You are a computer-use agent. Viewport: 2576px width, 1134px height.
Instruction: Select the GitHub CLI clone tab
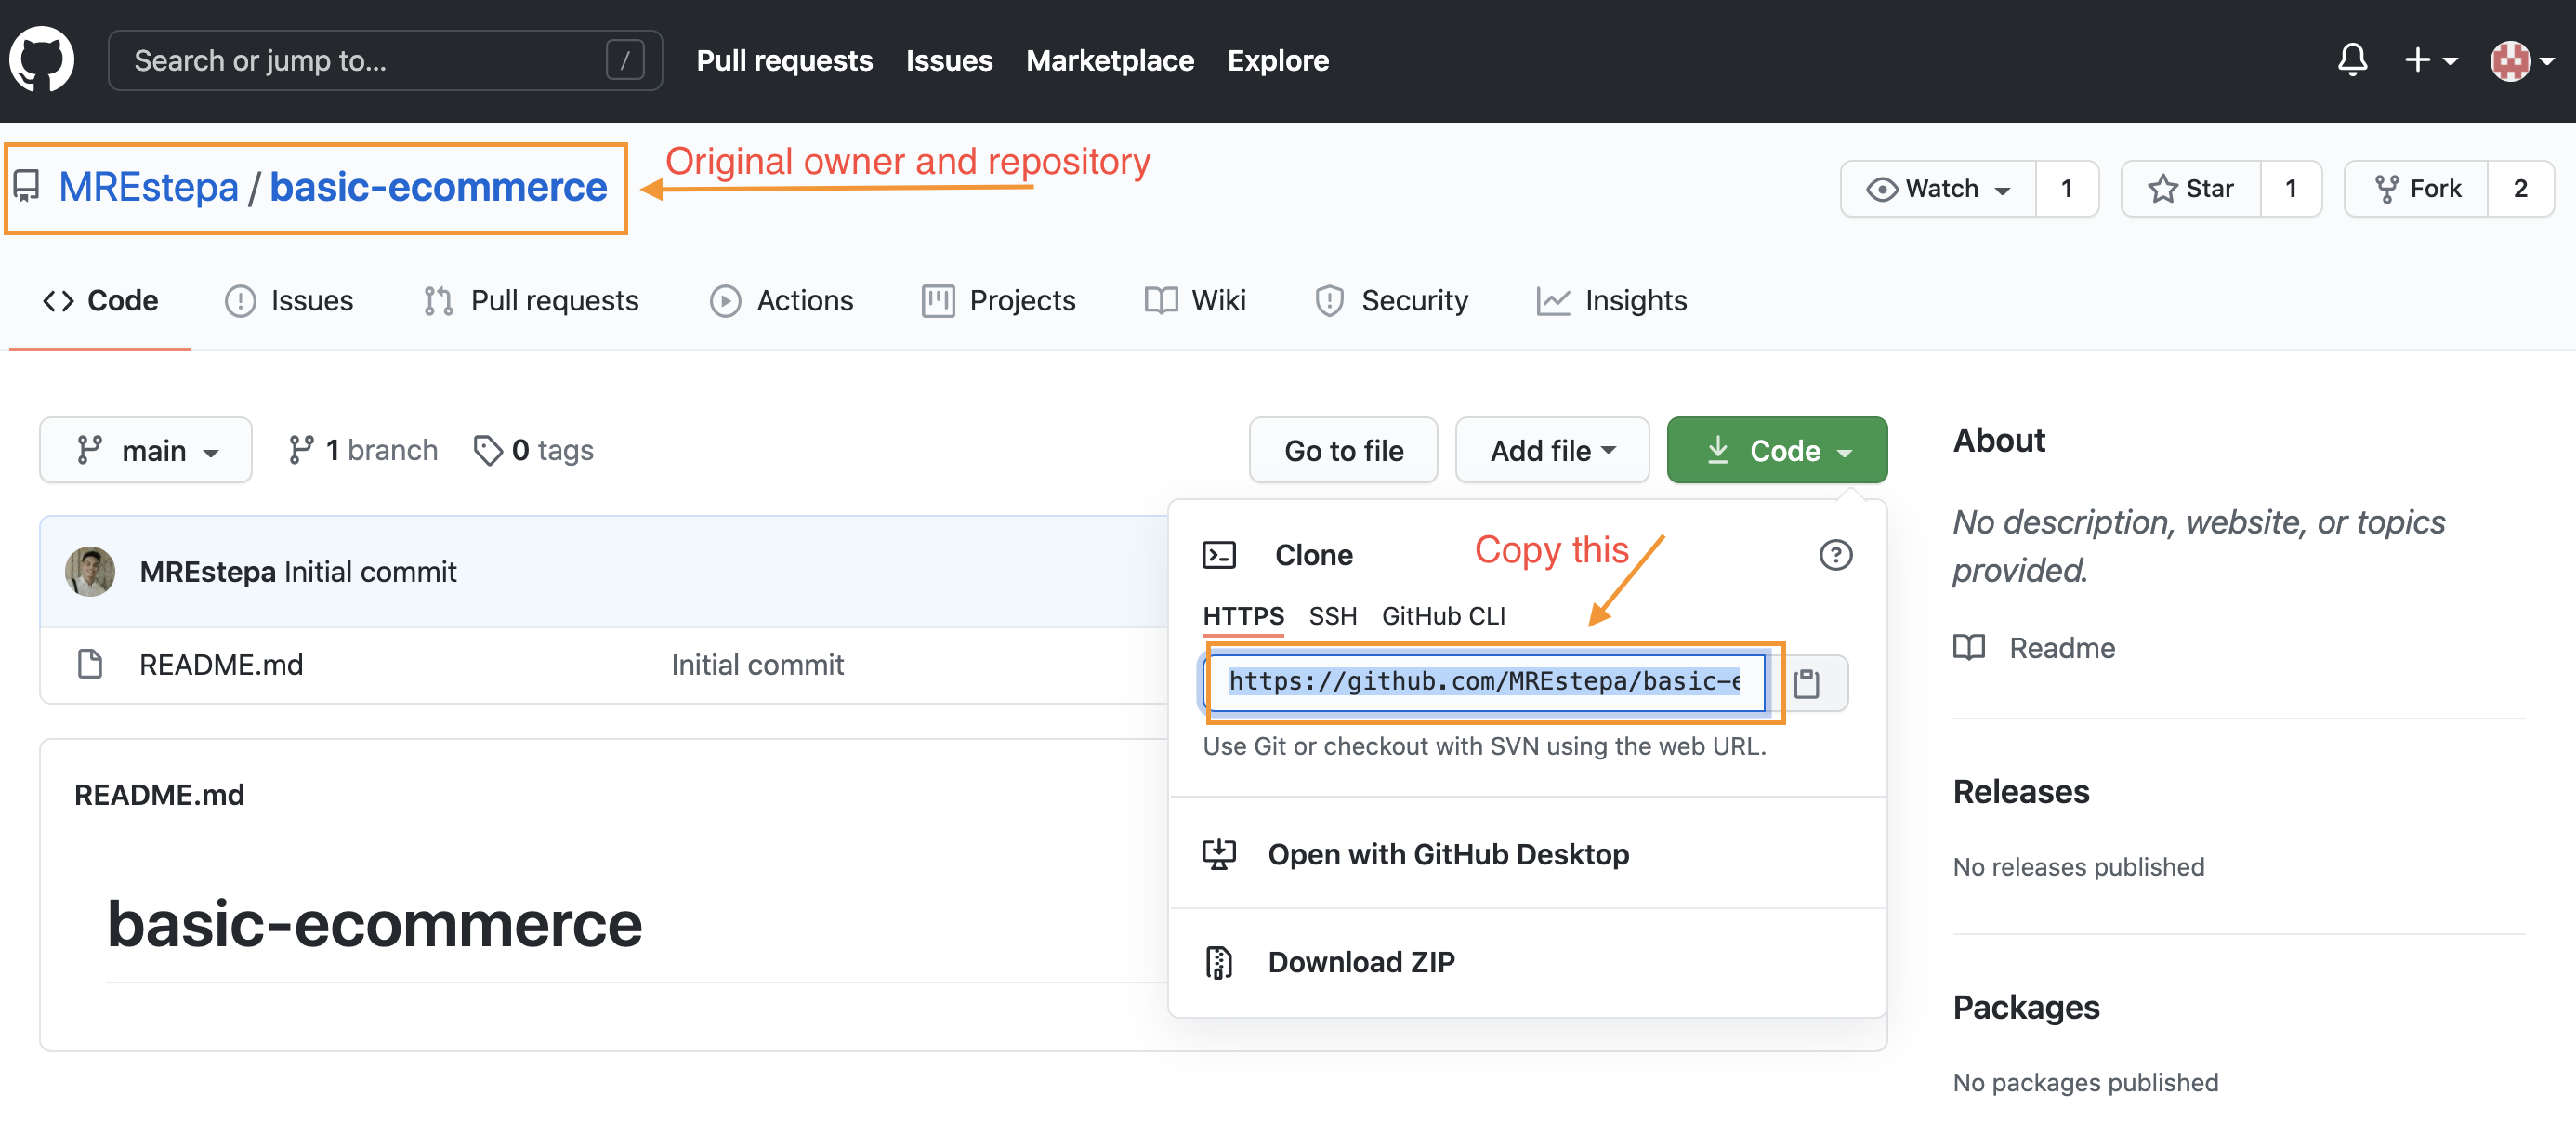tap(1443, 616)
